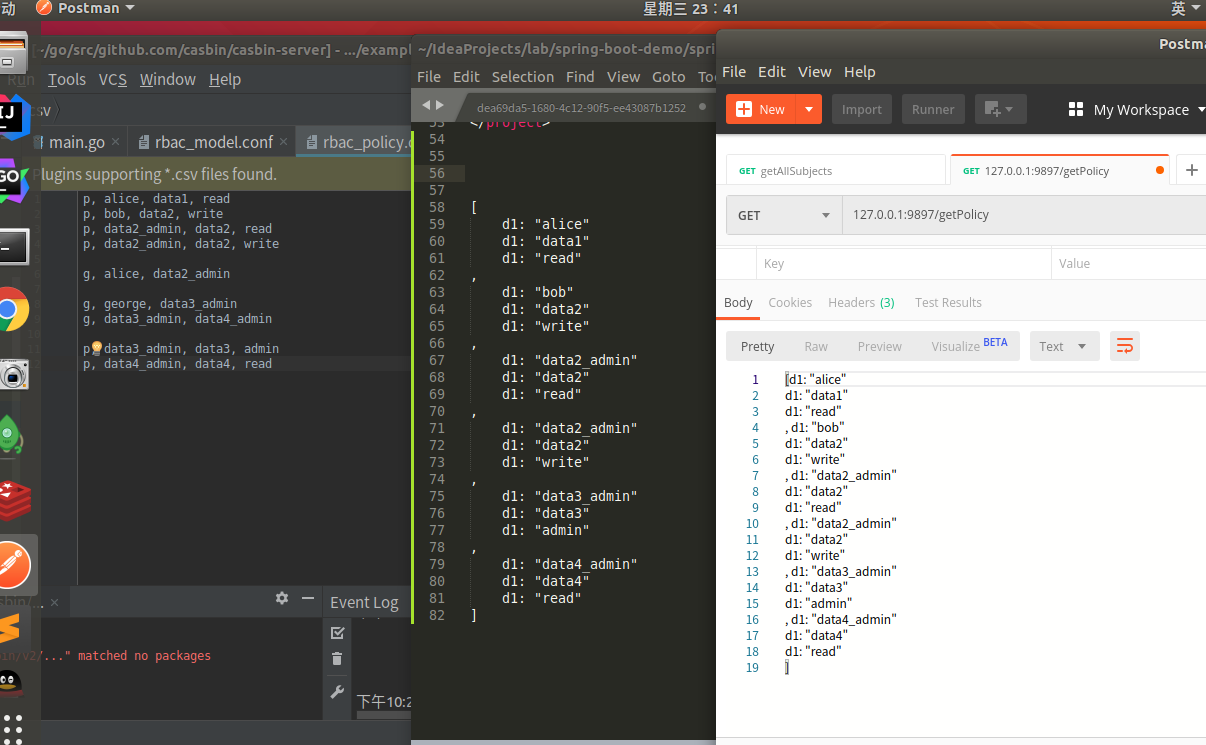Click Sublime next tab arrow
The height and width of the screenshot is (745, 1206).
(x=439, y=105)
